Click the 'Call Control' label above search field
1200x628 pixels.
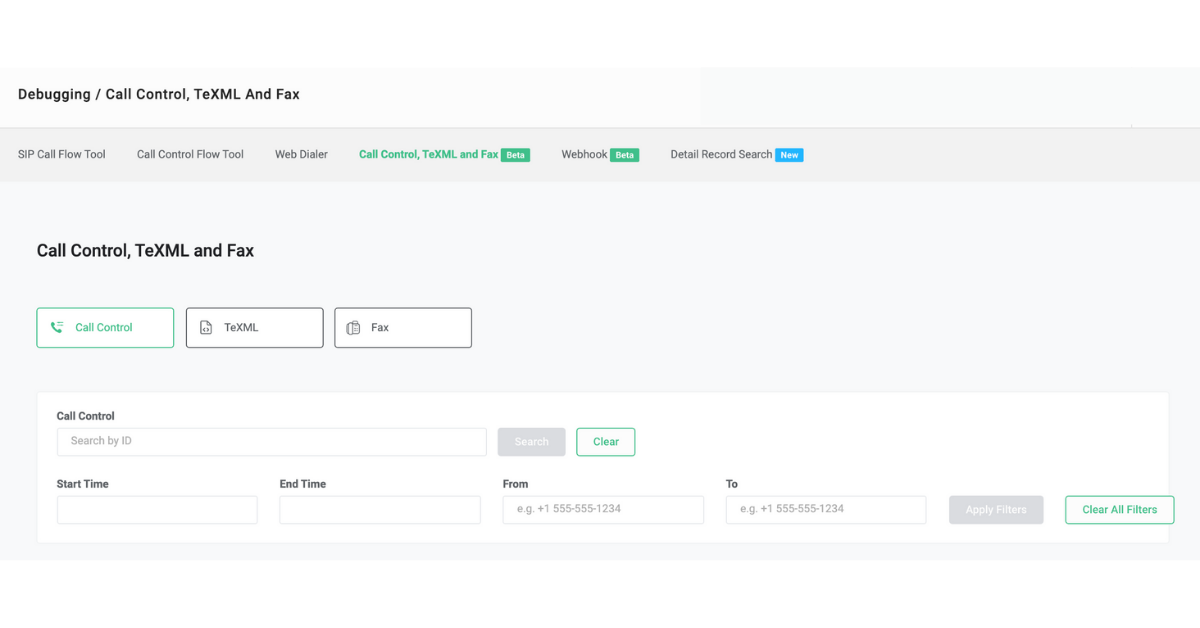click(86, 416)
